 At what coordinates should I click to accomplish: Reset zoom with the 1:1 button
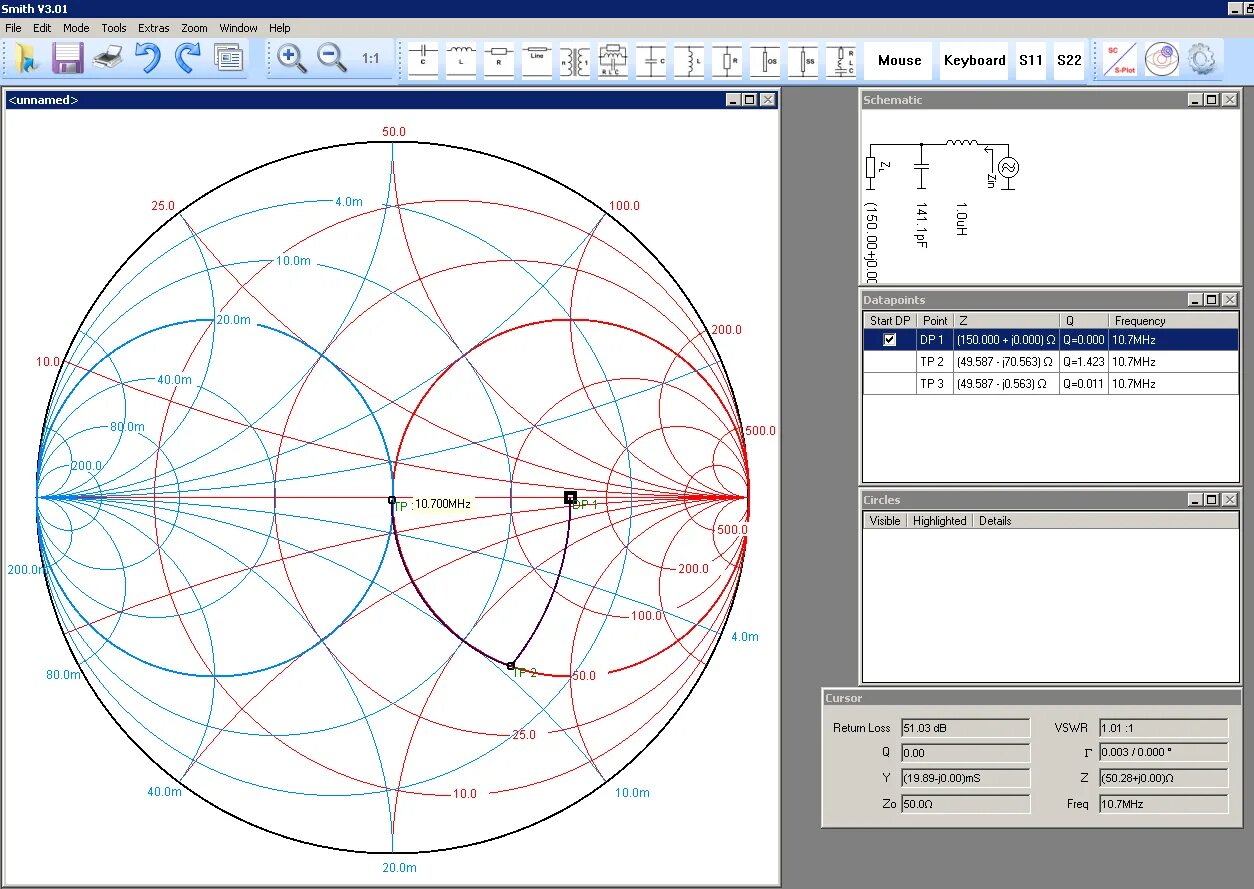[371, 59]
